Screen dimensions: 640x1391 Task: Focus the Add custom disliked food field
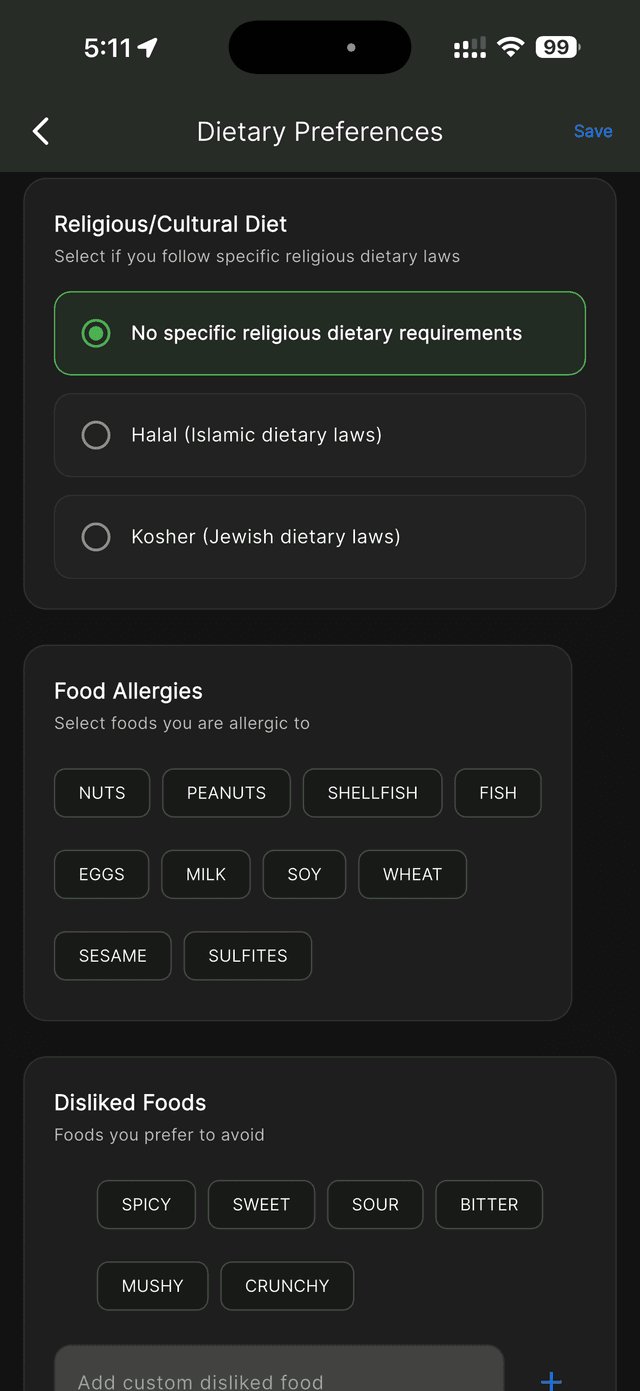279,1374
